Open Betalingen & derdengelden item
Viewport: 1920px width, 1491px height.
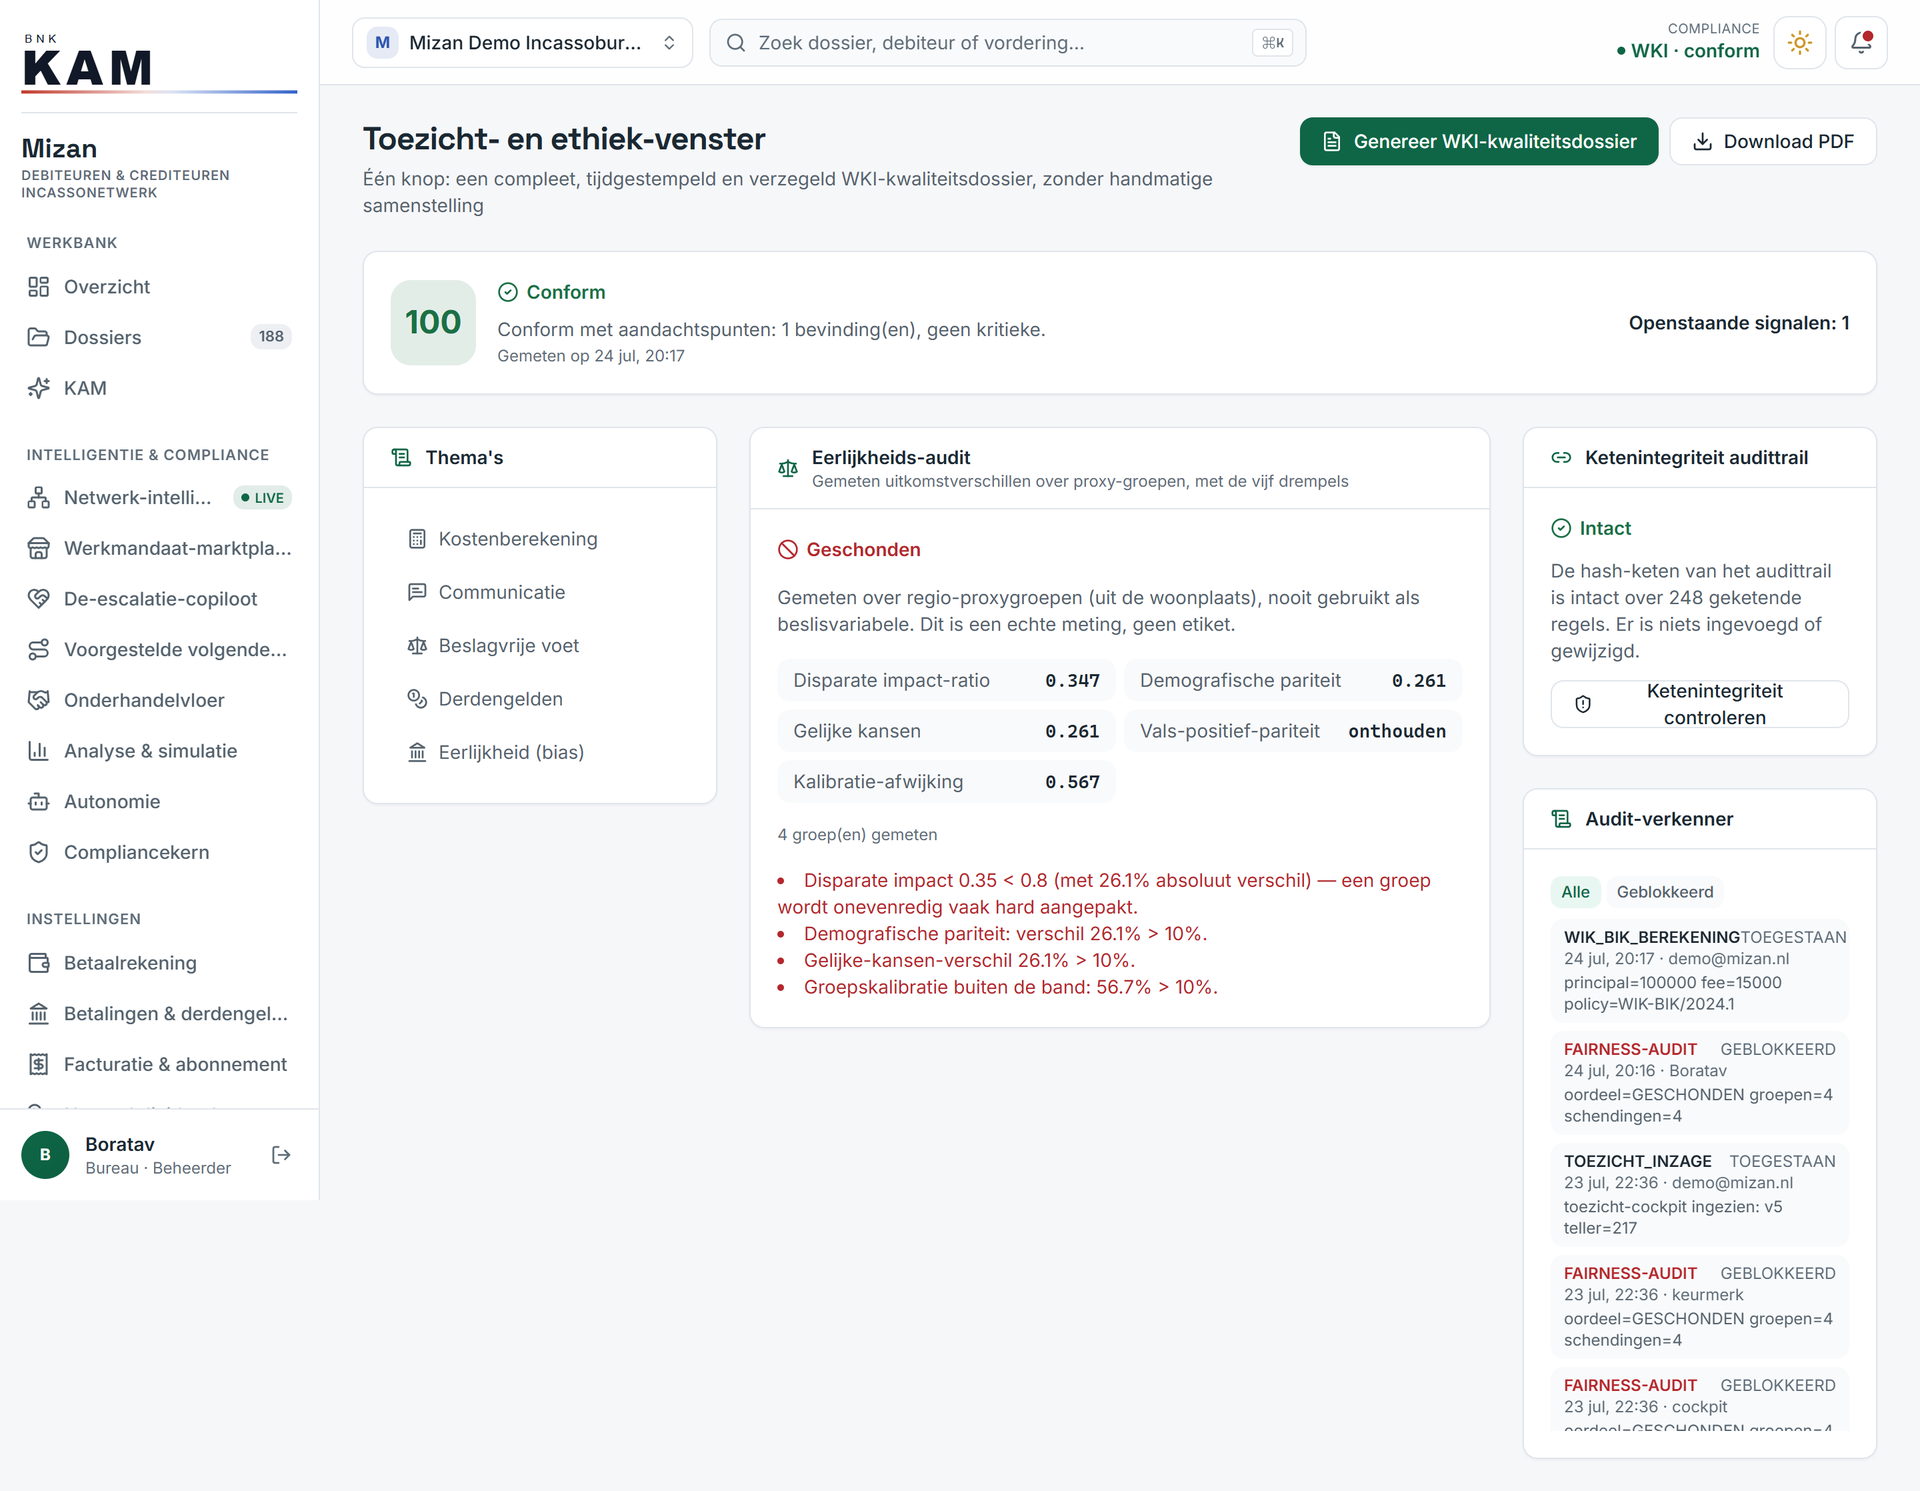(159, 1014)
